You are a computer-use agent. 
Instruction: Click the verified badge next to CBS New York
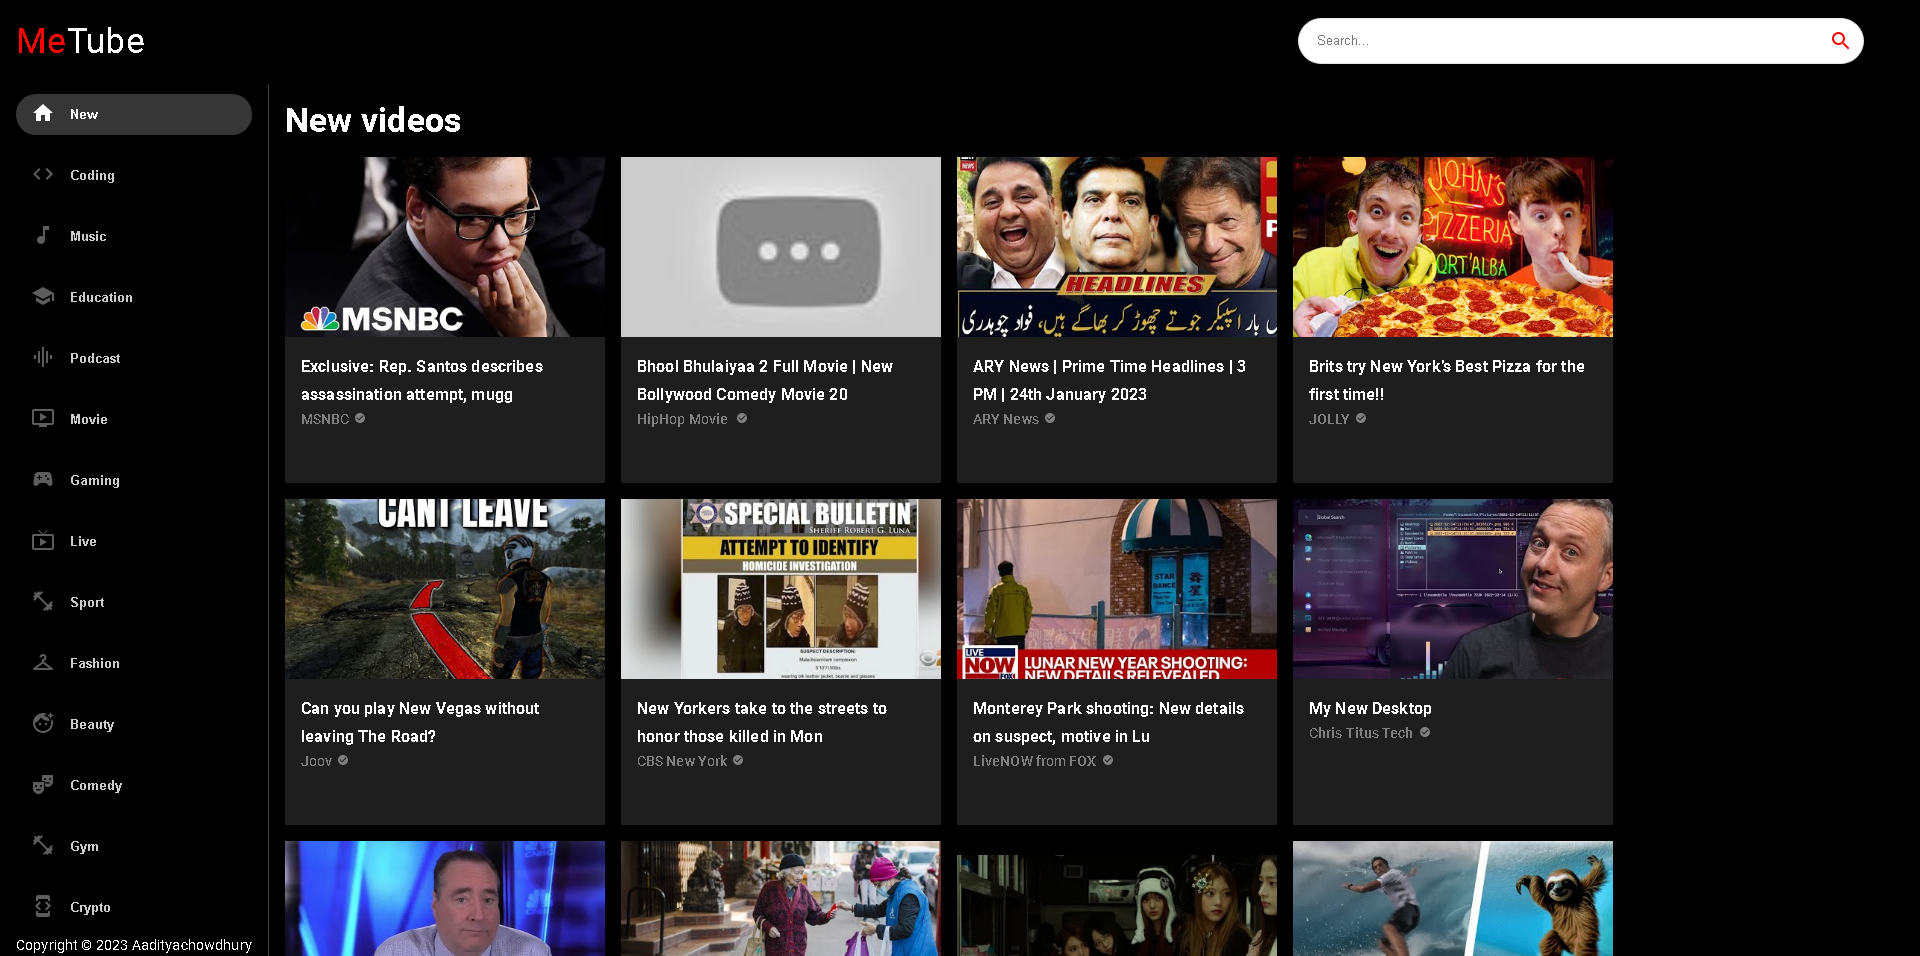[738, 760]
